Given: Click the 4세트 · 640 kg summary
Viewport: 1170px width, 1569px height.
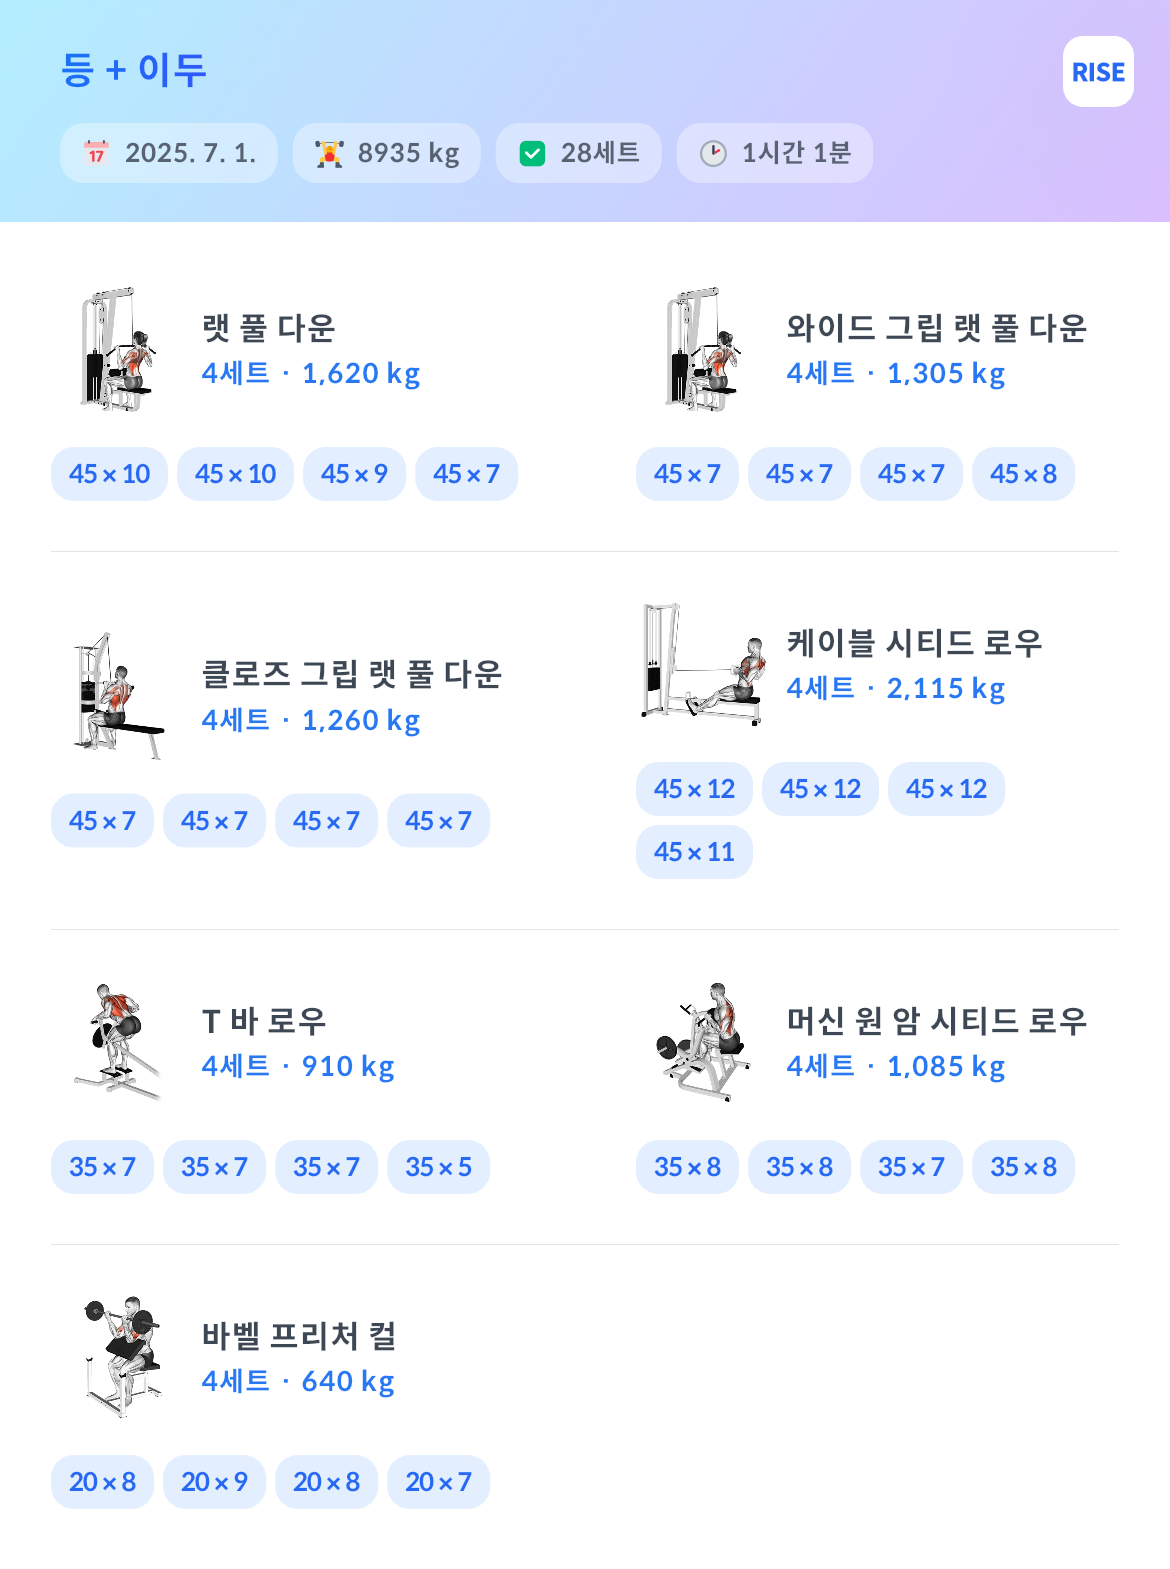Looking at the screenshot, I should (x=298, y=1381).
